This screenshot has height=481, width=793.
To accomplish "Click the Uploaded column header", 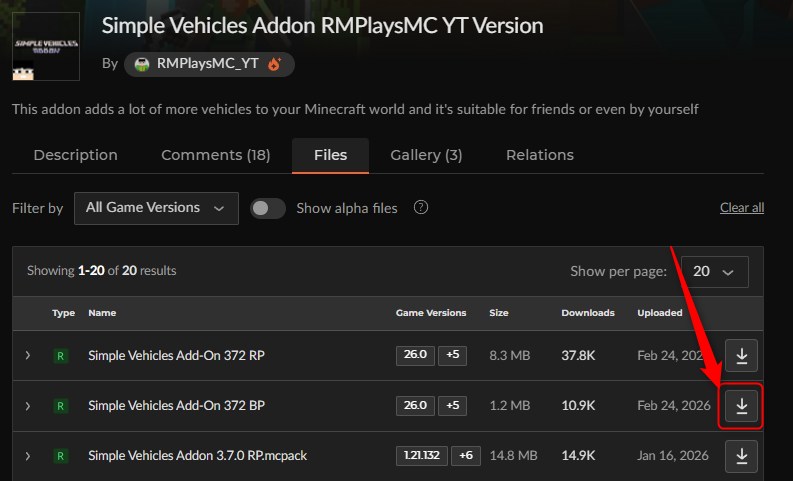I will [x=659, y=313].
